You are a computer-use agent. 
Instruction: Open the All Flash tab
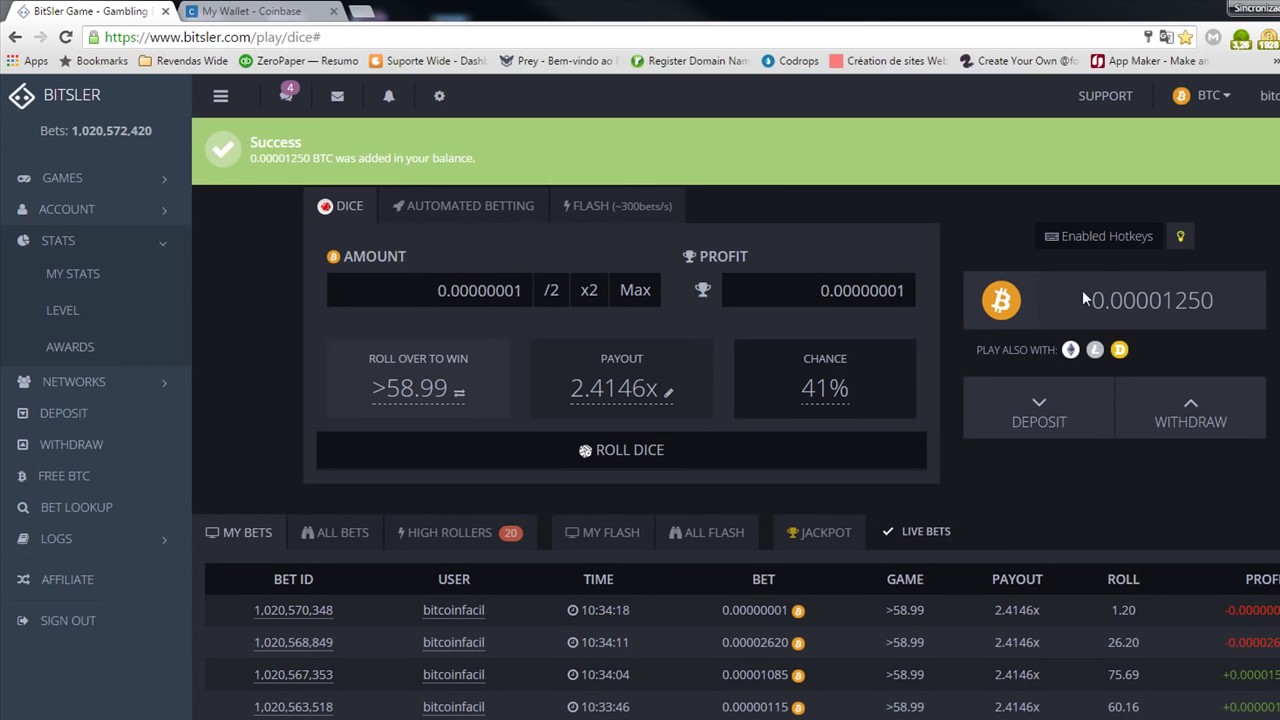point(707,533)
